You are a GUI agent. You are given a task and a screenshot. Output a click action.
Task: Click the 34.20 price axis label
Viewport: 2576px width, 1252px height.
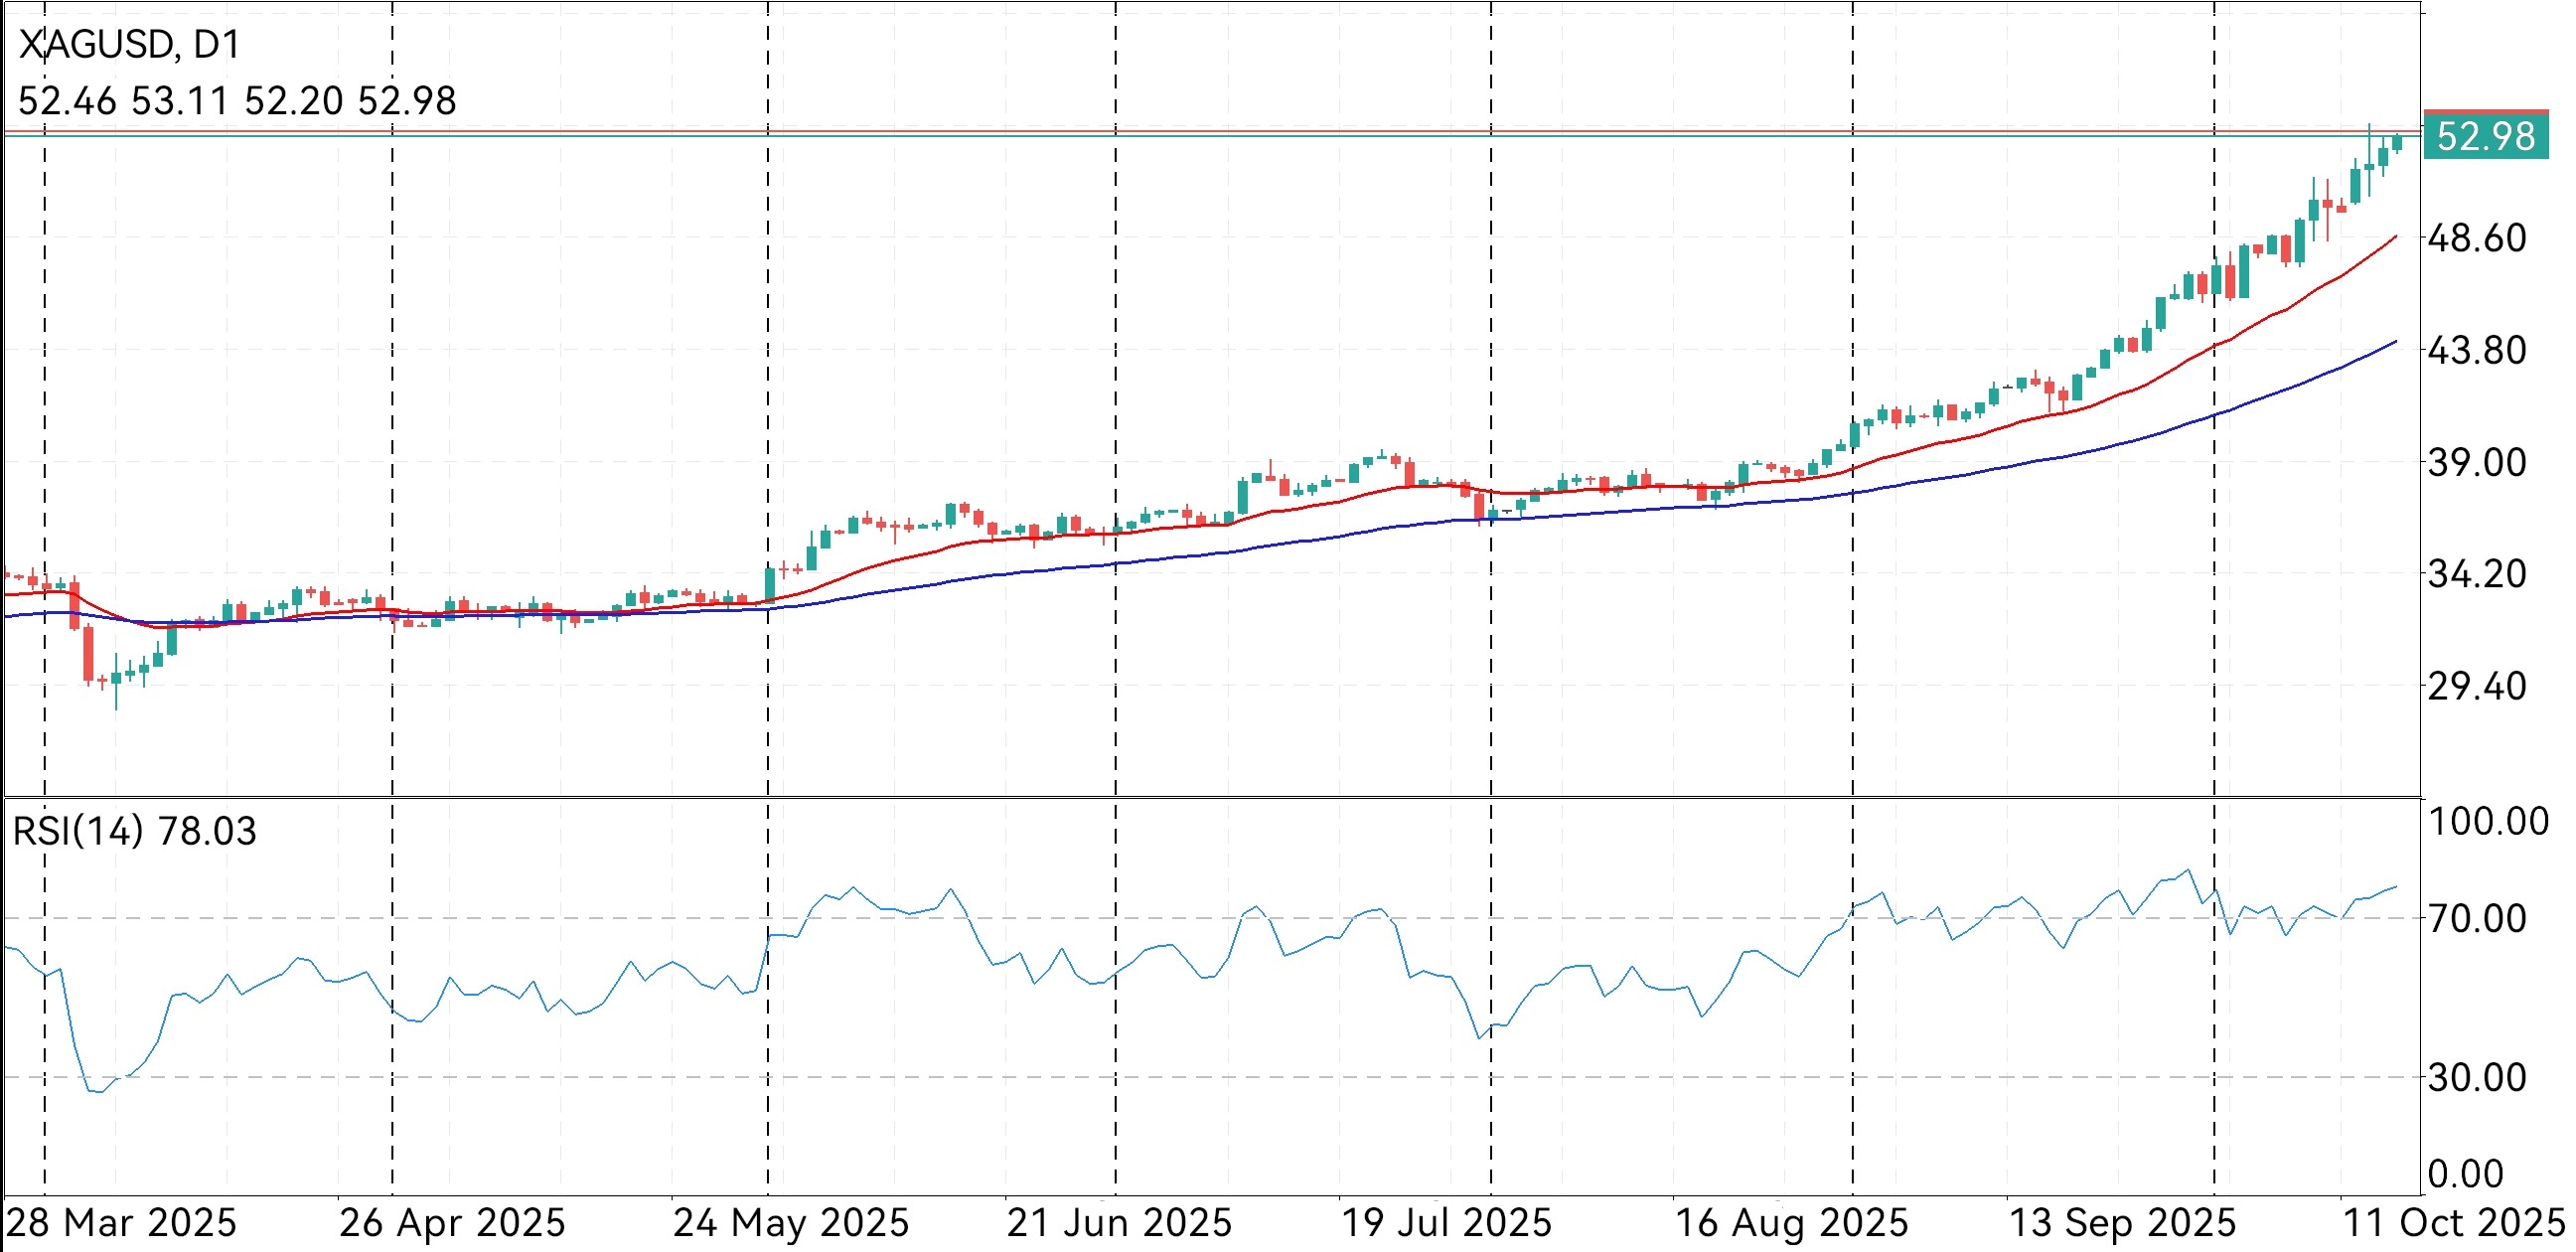pyautogui.click(x=2476, y=575)
